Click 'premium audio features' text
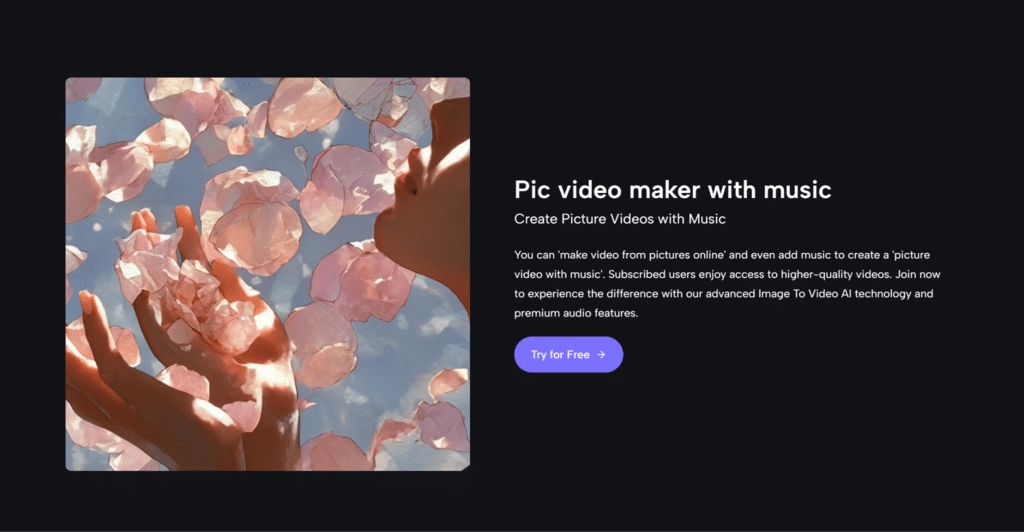Image resolution: width=1024 pixels, height=532 pixels. pyautogui.click(x=575, y=313)
